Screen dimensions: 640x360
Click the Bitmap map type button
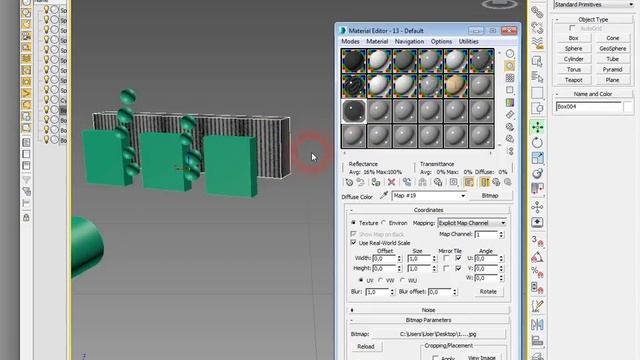click(490, 196)
